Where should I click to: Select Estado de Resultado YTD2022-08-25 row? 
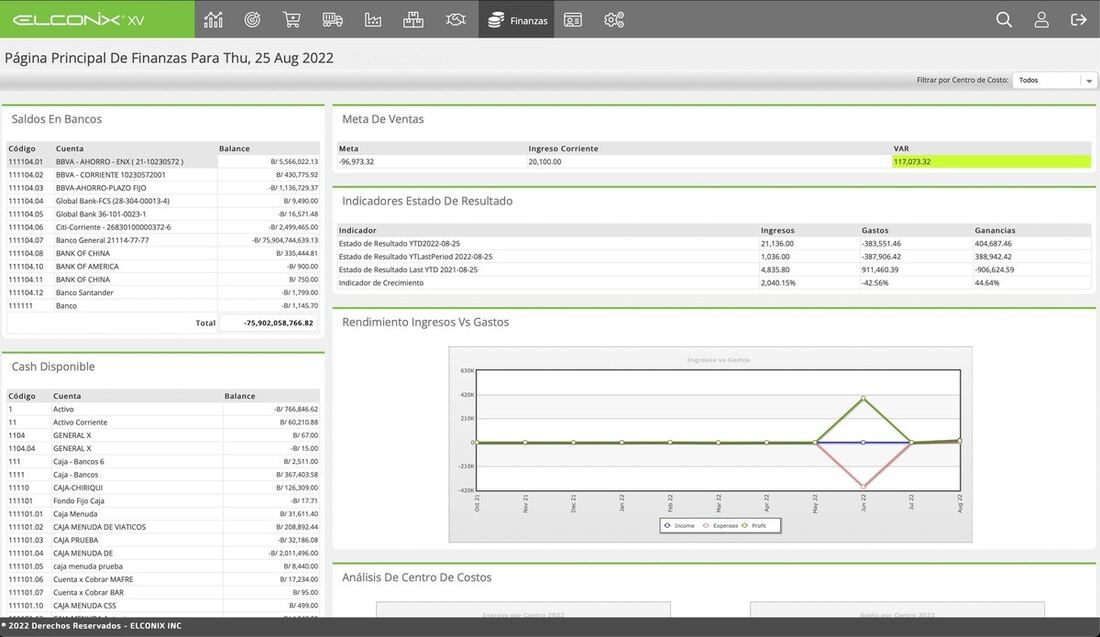click(714, 243)
